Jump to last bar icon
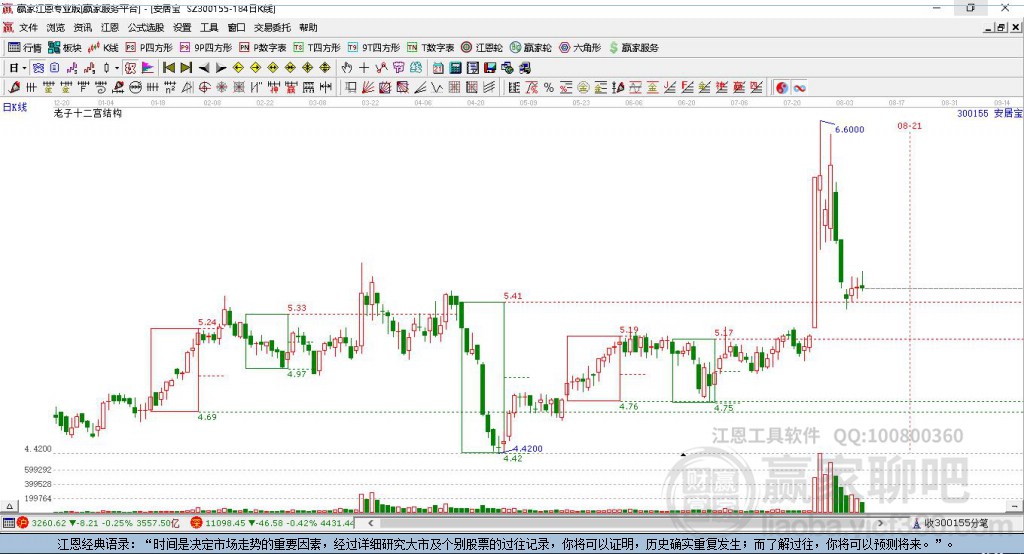This screenshot has width=1024, height=554. tap(186, 68)
